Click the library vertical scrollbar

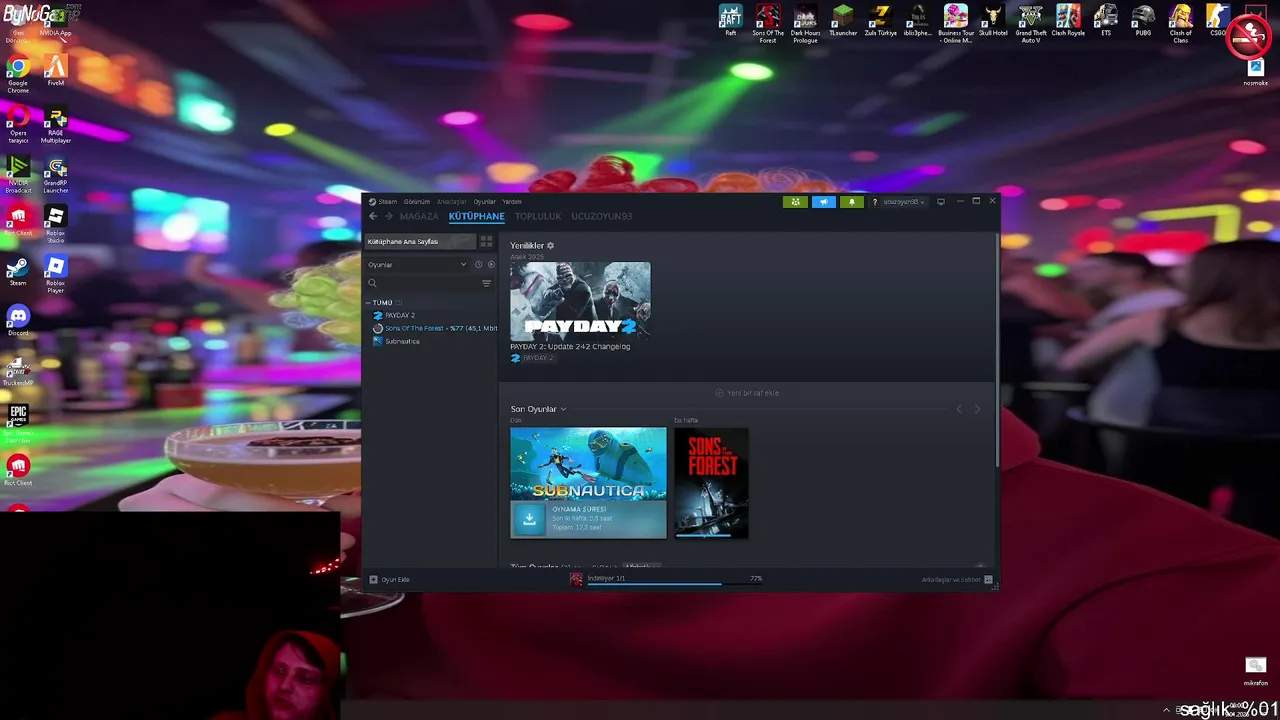[997, 350]
